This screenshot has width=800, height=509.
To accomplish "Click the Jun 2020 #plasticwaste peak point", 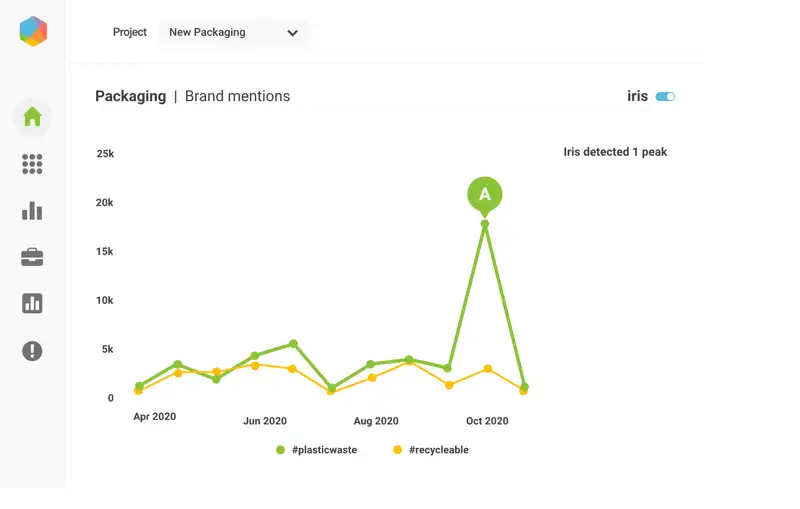I will click(x=293, y=344).
